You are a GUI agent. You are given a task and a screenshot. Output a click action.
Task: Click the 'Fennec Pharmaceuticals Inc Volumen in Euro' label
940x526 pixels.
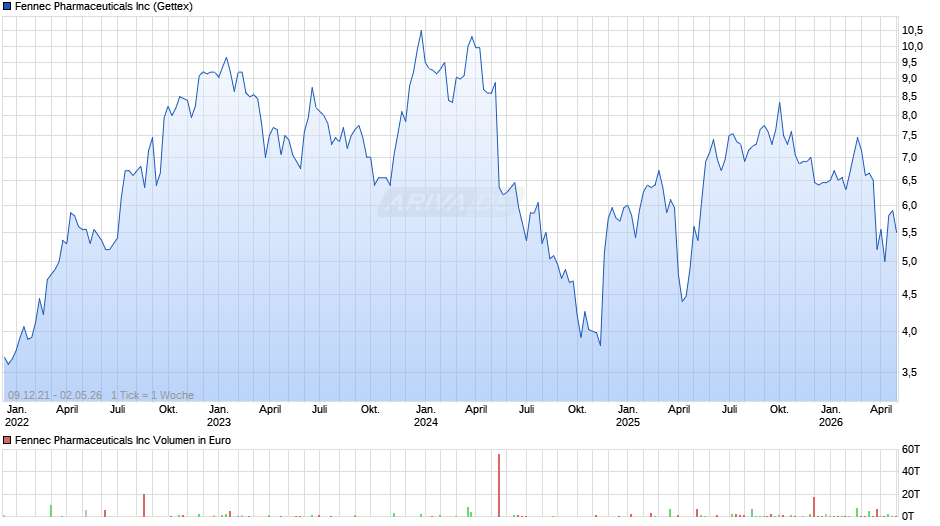tap(123, 440)
